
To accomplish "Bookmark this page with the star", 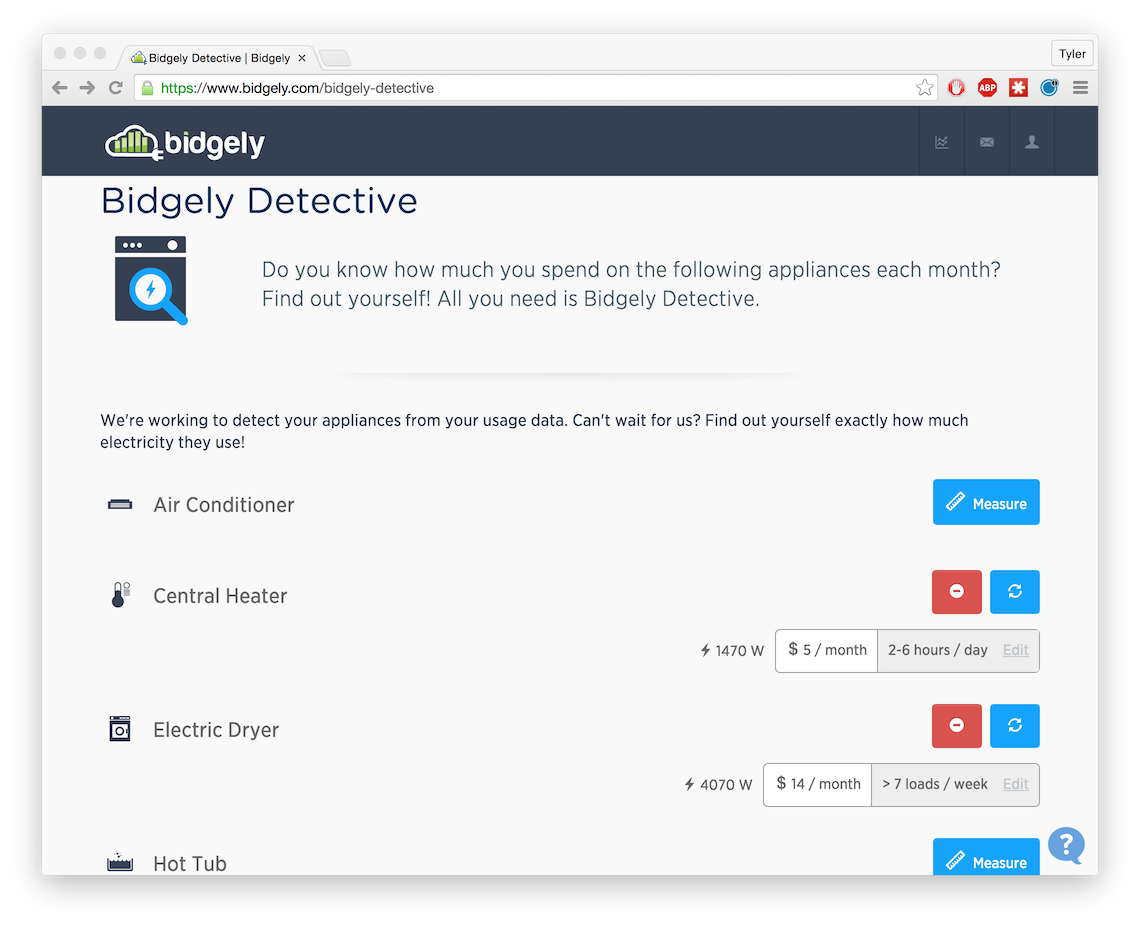I will pyautogui.click(x=924, y=88).
